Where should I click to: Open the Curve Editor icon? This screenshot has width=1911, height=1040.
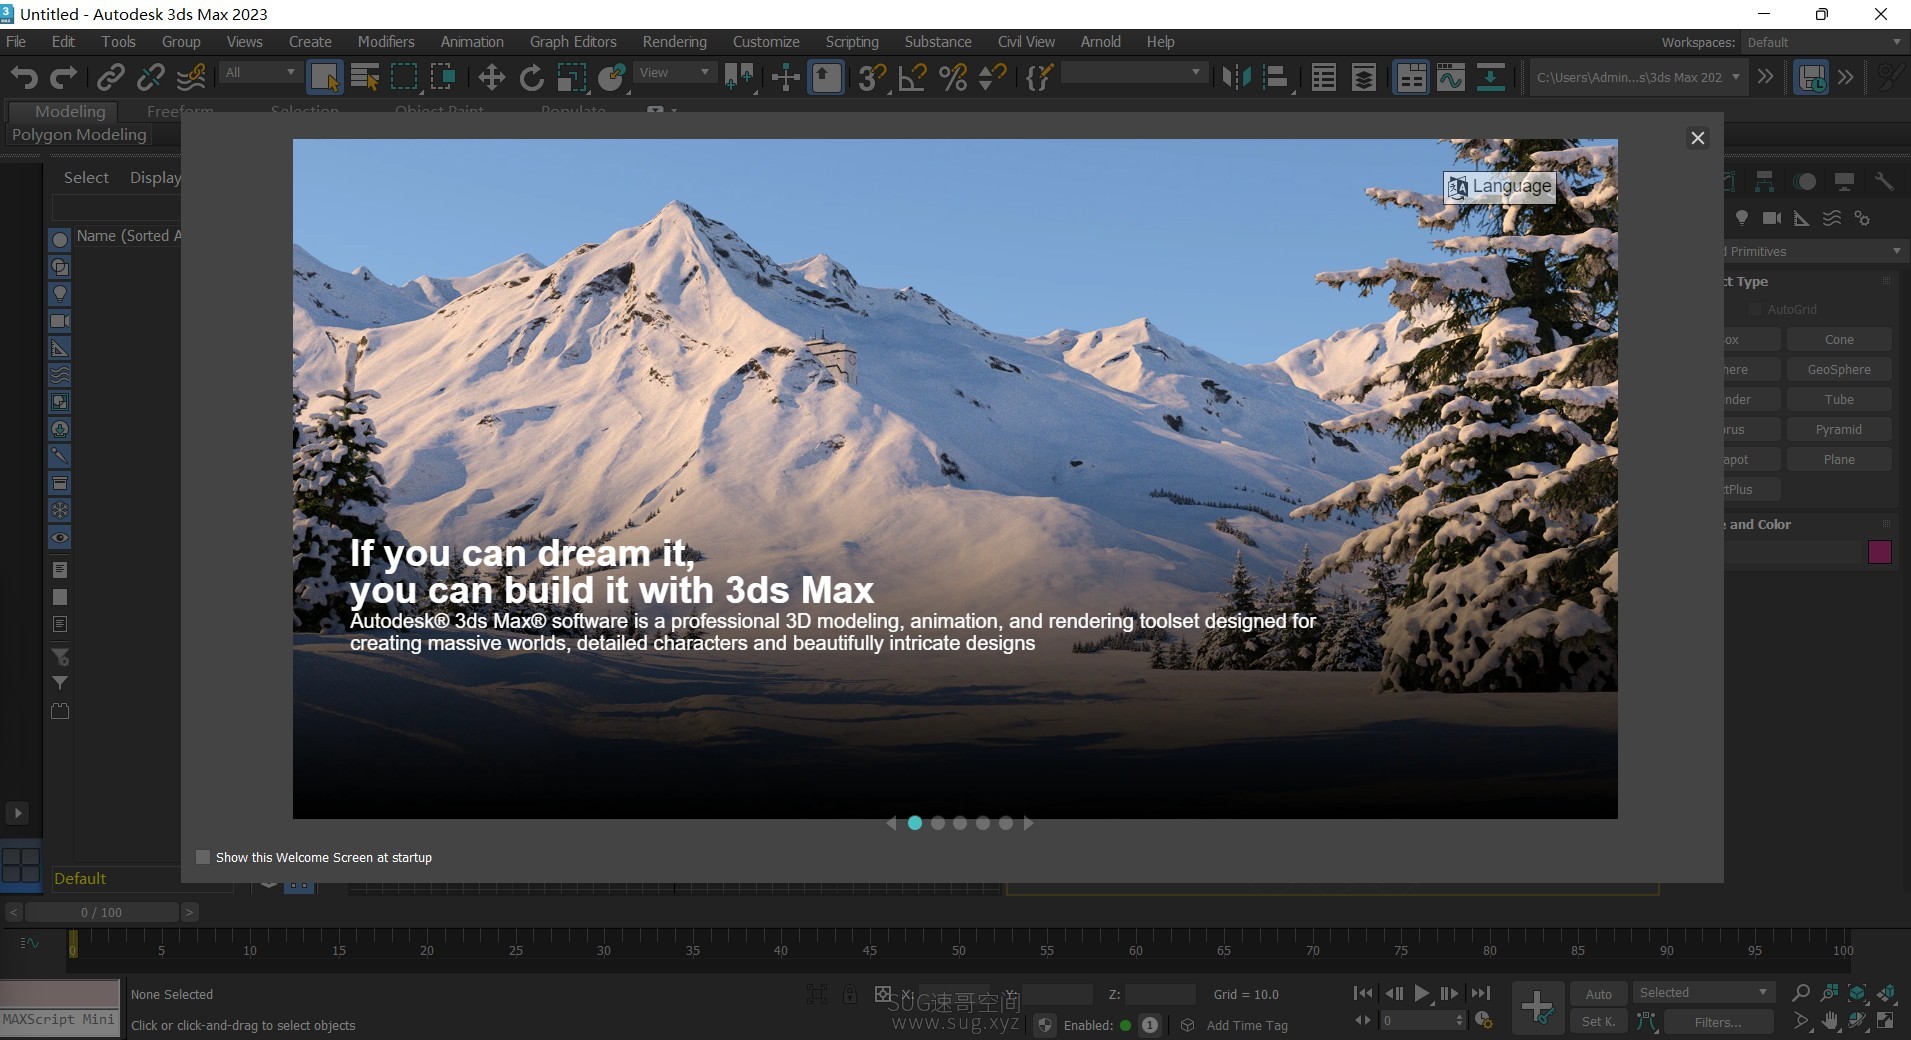tap(1451, 77)
